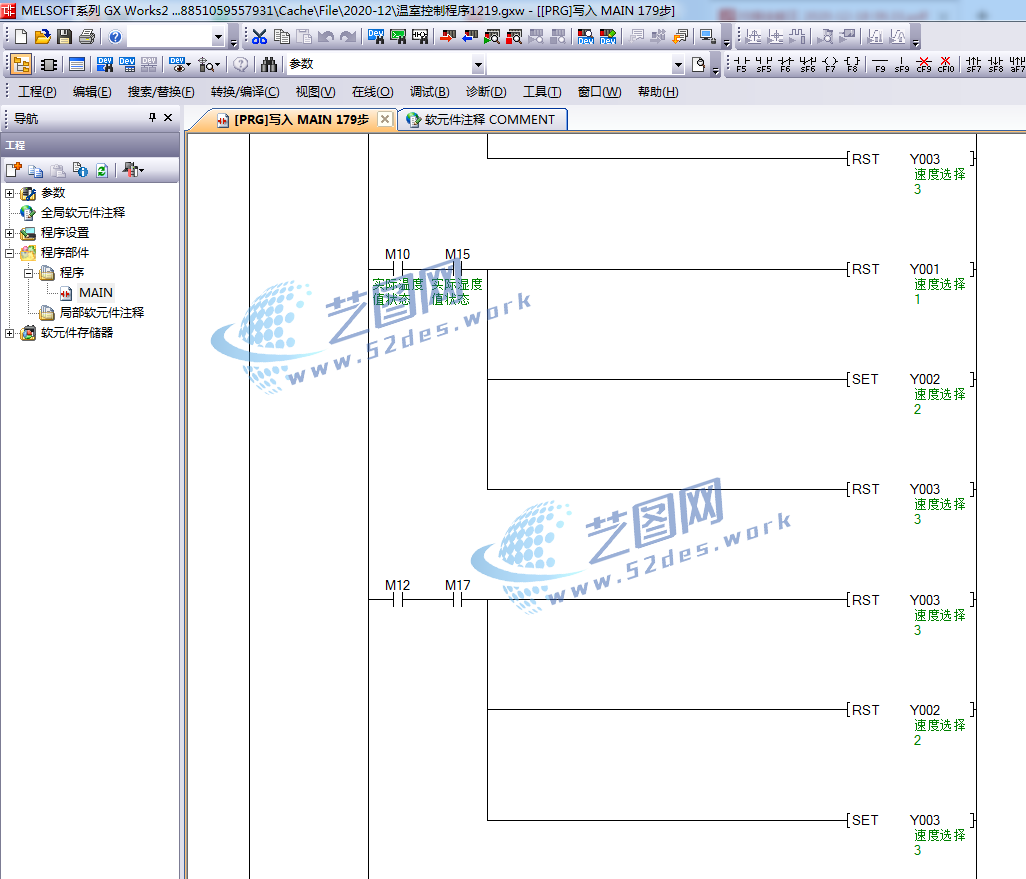Open a project with the folder icon
The height and width of the screenshot is (879, 1026).
[43, 37]
